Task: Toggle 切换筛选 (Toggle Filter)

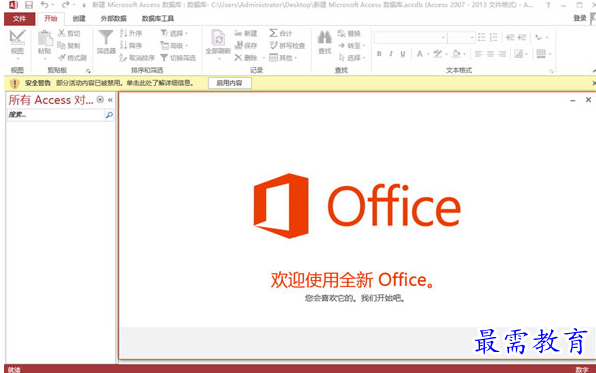Action: pos(178,58)
